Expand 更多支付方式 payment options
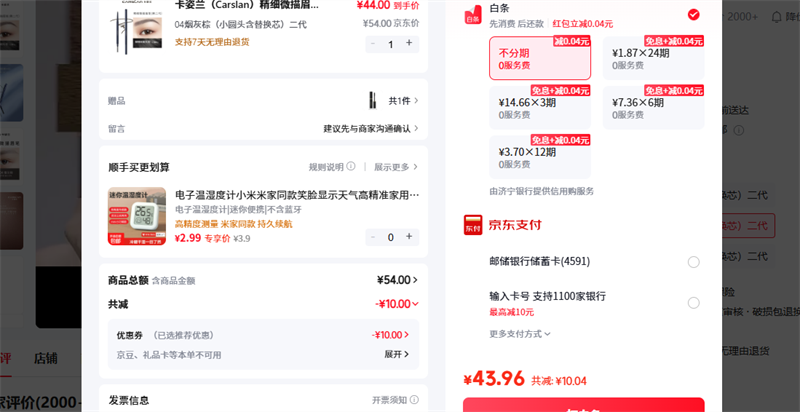This screenshot has width=800, height=412. click(x=520, y=334)
